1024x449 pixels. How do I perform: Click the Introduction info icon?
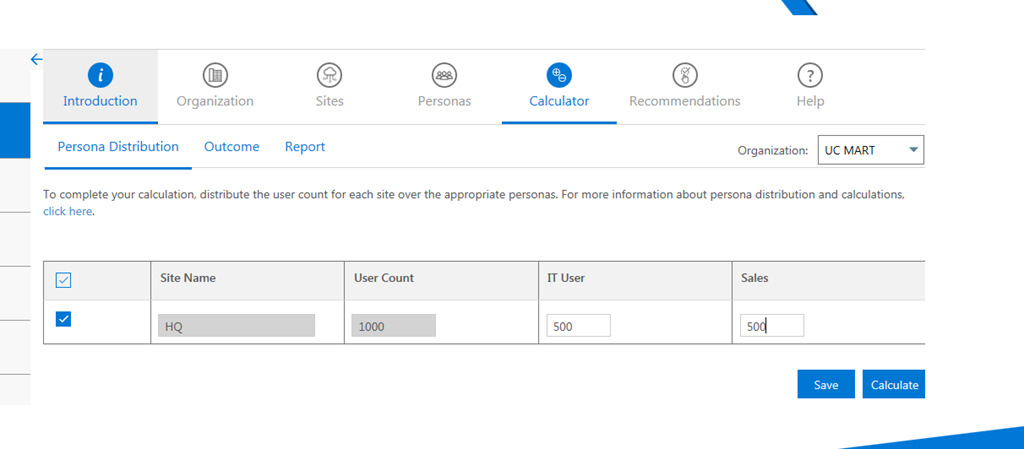(100, 75)
